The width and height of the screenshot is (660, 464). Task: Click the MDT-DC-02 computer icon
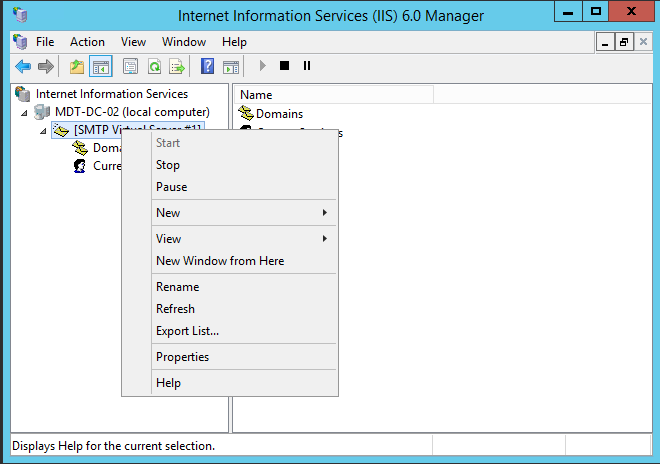pos(42,112)
